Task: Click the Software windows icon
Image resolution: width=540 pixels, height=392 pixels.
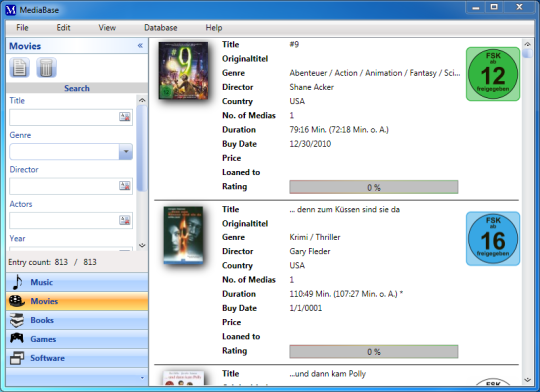Action: tap(17, 358)
